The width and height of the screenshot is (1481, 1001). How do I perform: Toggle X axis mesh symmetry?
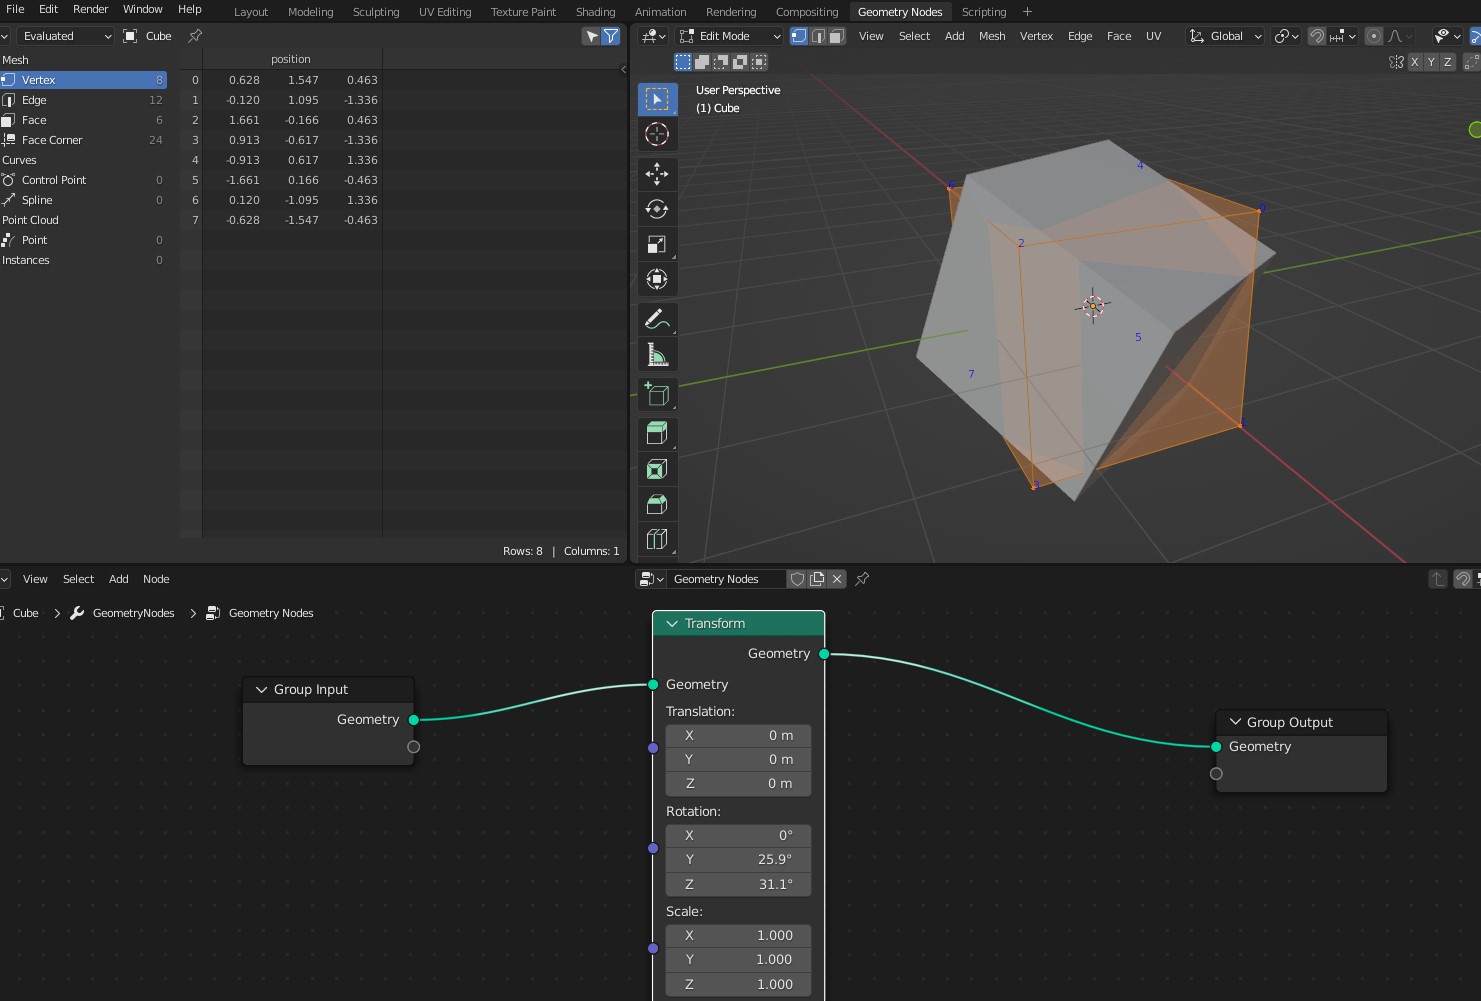[1414, 62]
